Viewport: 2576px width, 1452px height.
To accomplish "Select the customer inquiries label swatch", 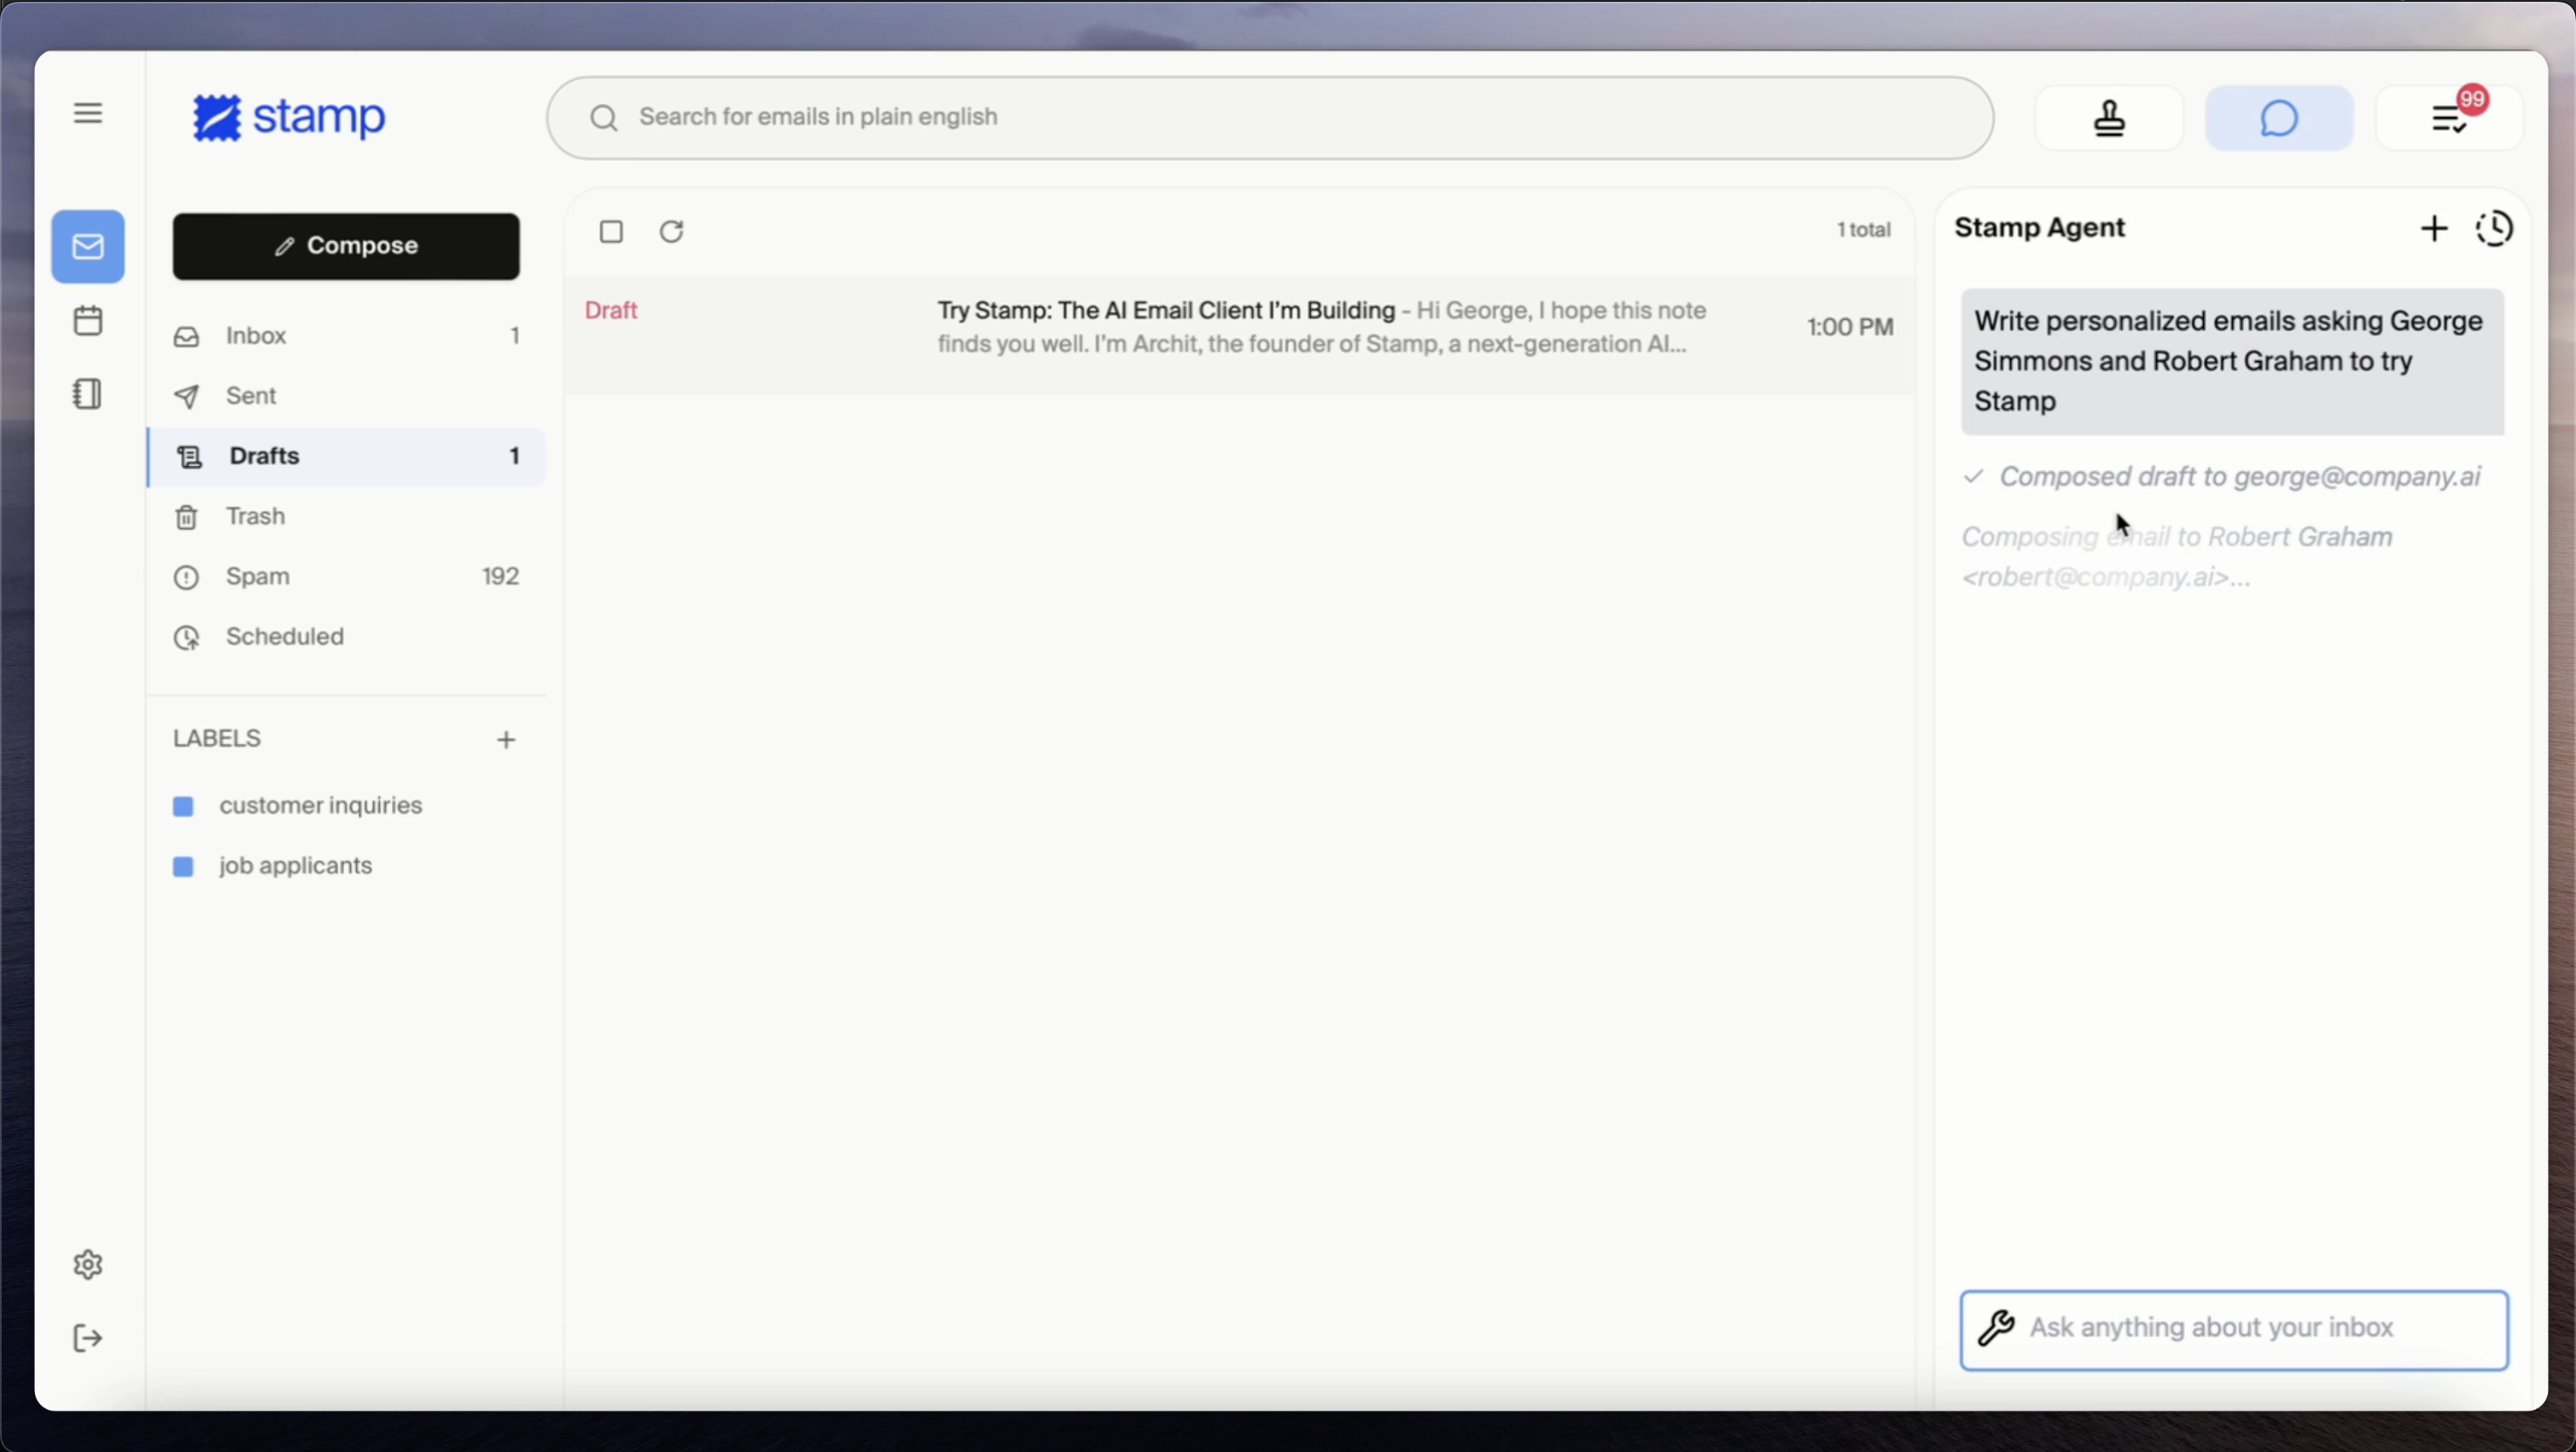I will pyautogui.click(x=183, y=806).
